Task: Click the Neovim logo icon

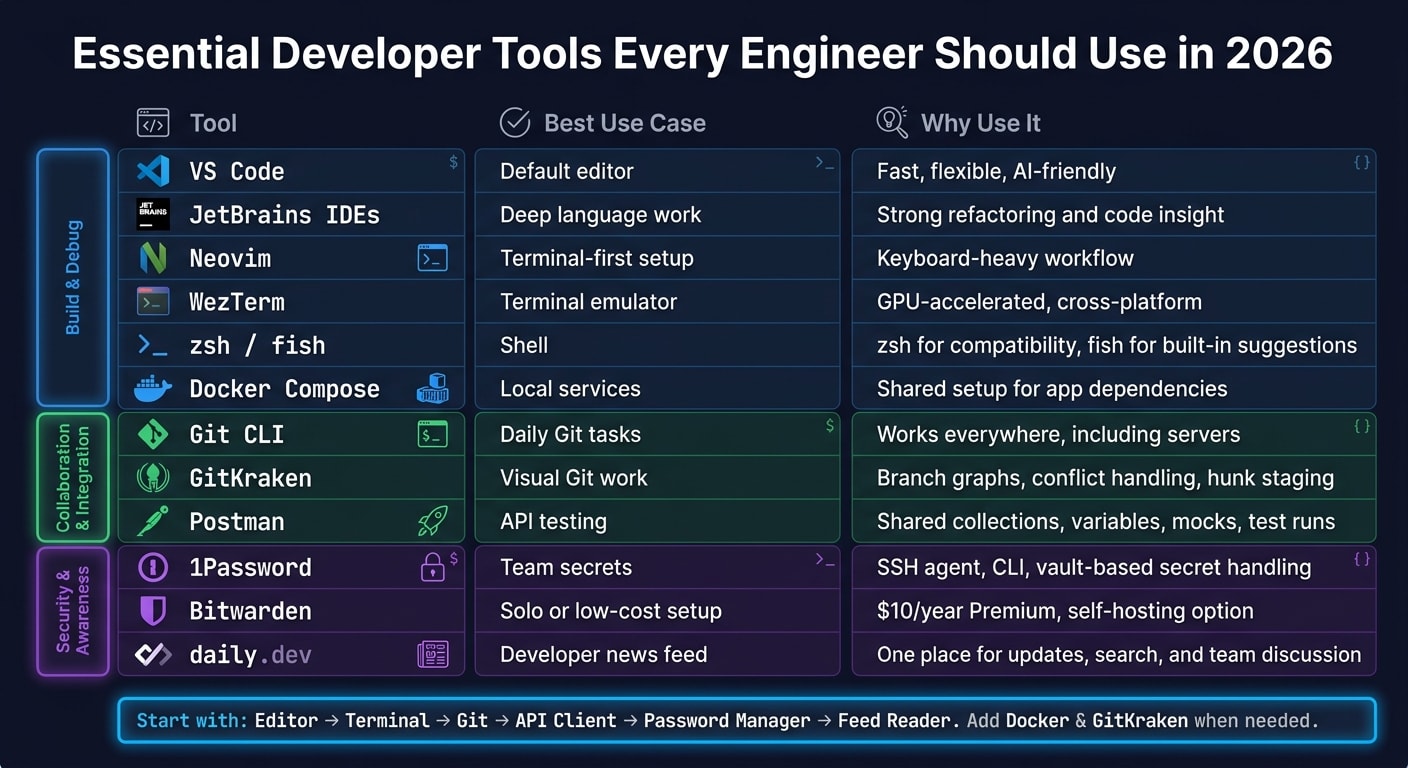Action: tap(153, 258)
